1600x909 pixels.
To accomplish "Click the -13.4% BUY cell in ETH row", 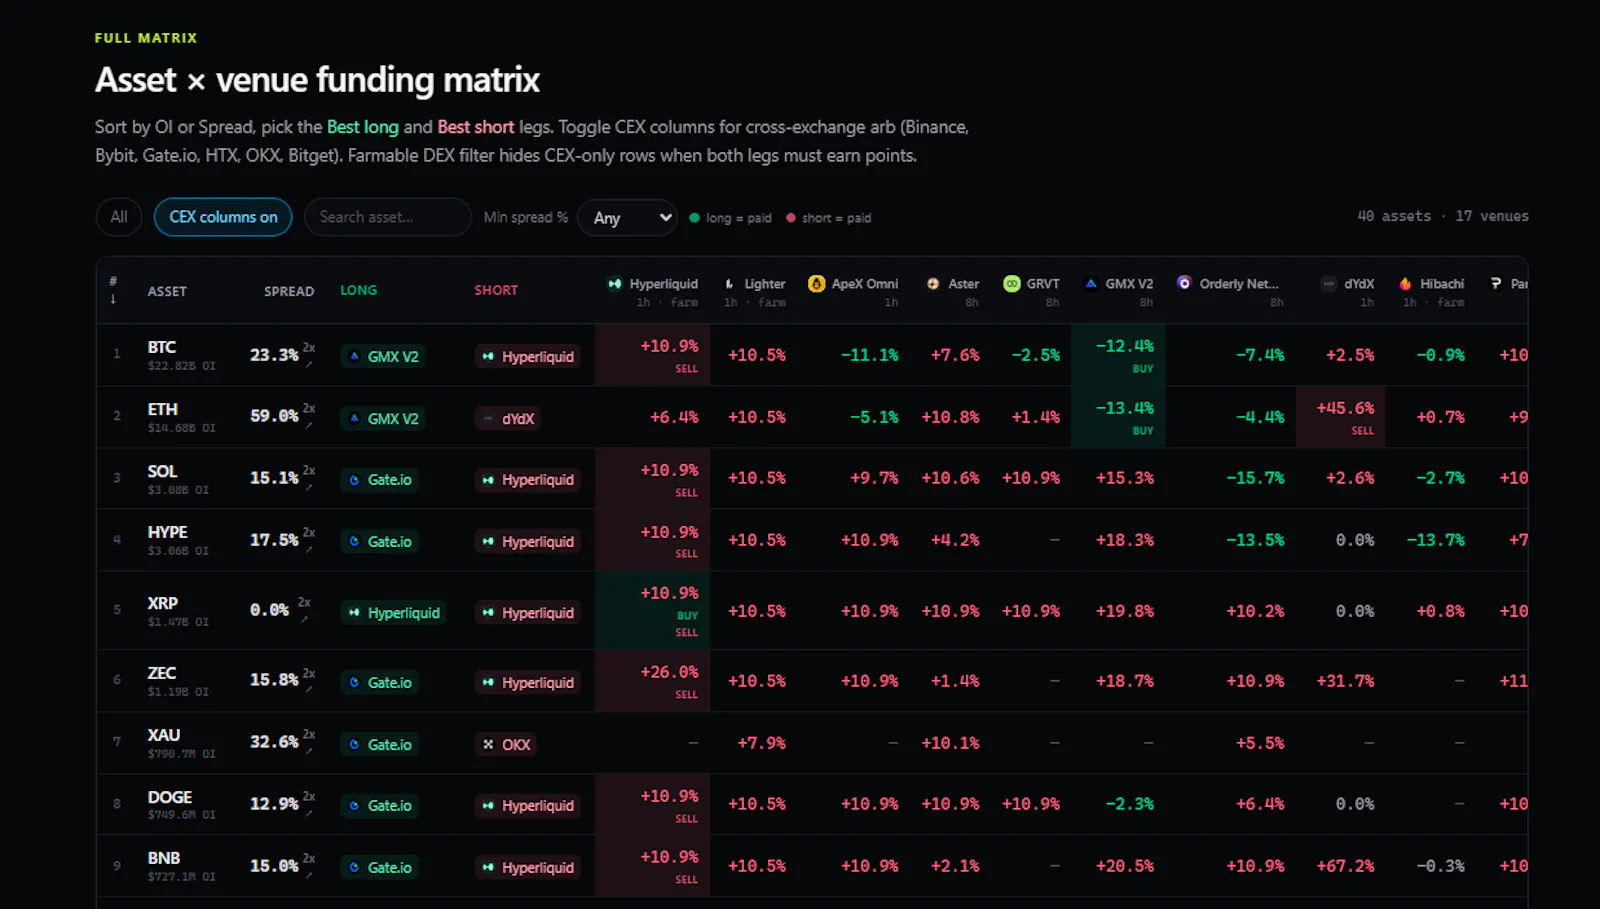I will click(x=1118, y=417).
